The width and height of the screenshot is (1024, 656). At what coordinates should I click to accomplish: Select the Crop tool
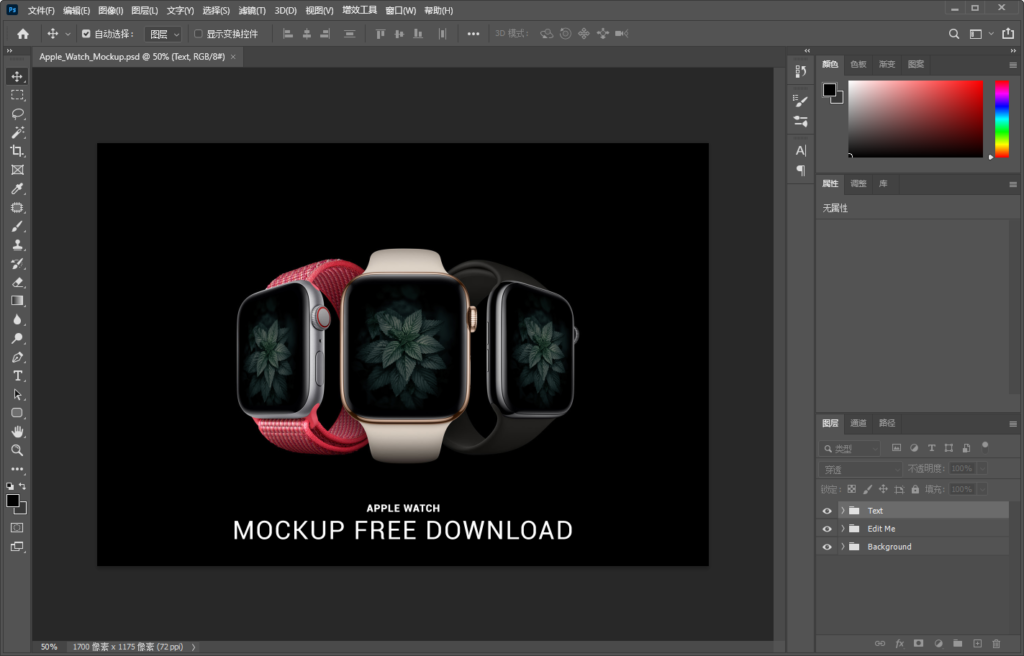point(17,151)
